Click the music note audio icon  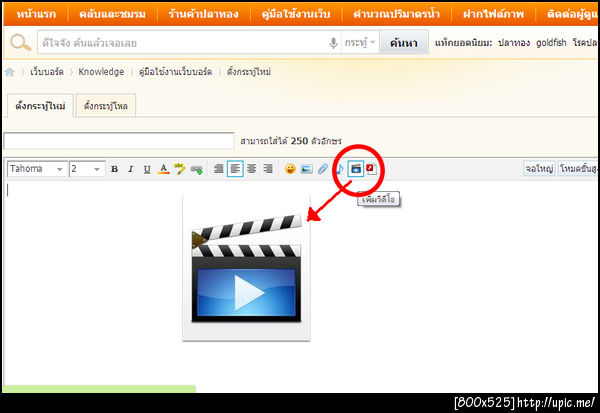[x=339, y=169]
